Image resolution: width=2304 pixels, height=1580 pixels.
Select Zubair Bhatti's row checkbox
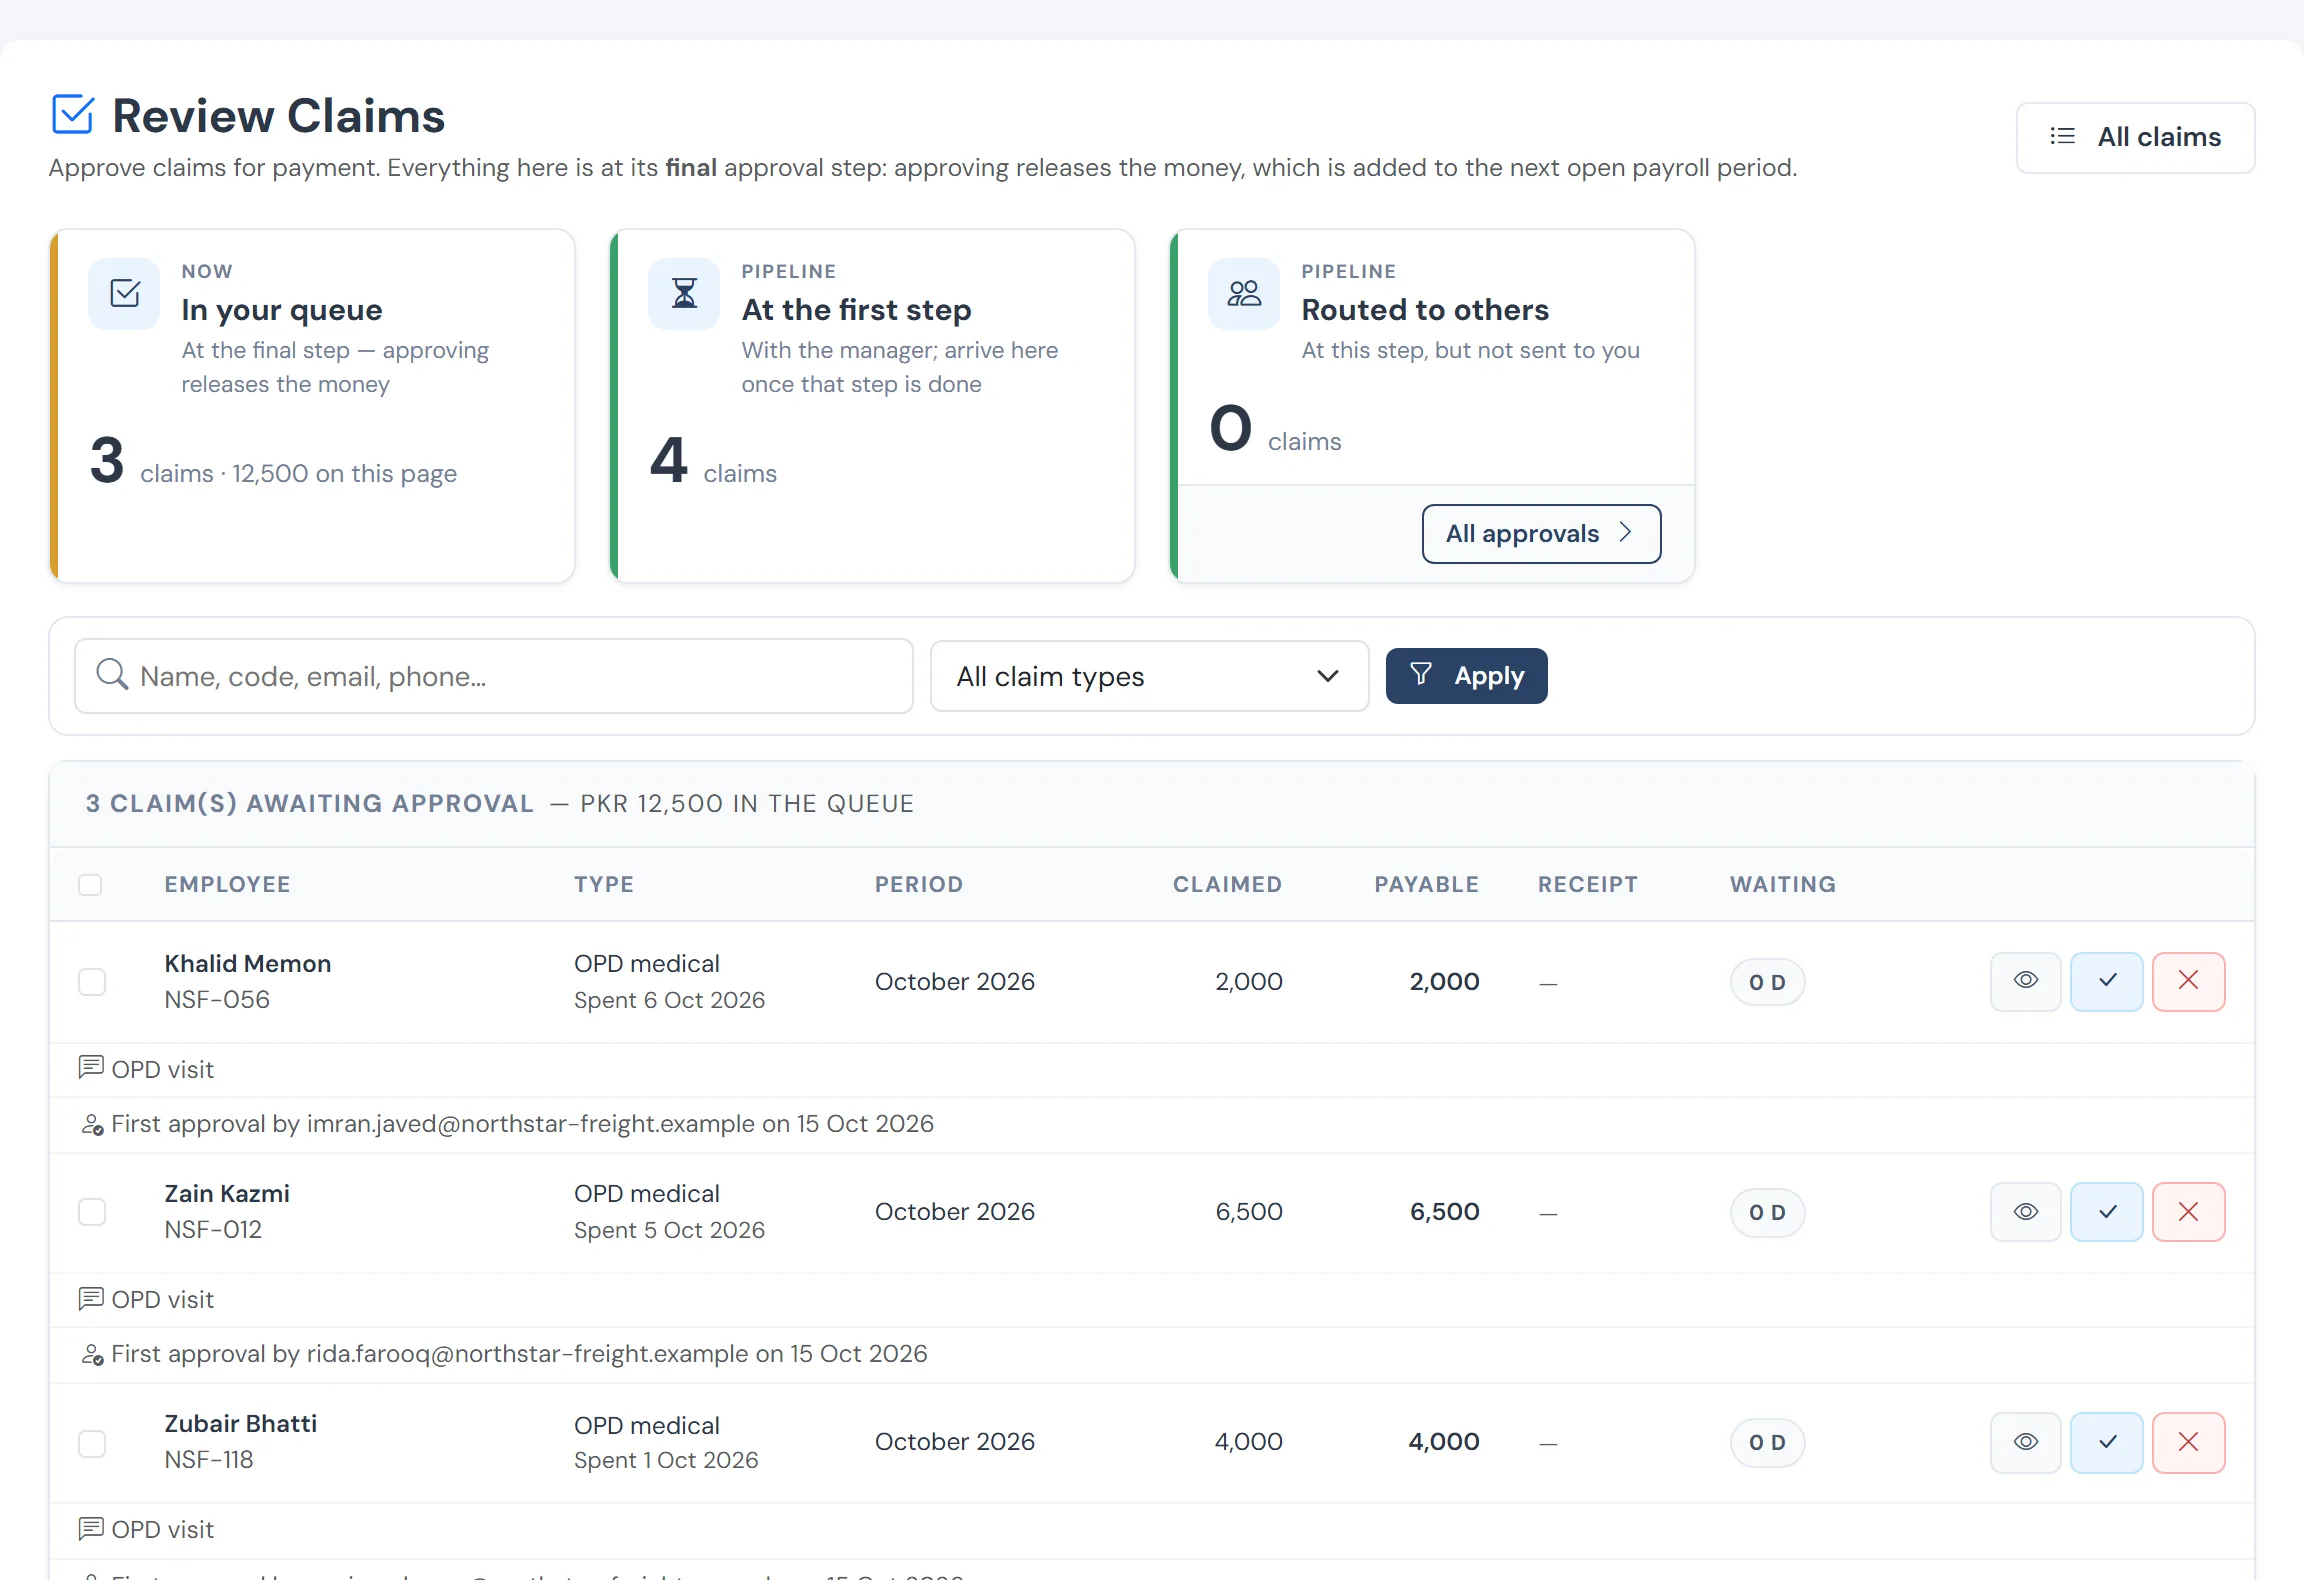point(92,1443)
